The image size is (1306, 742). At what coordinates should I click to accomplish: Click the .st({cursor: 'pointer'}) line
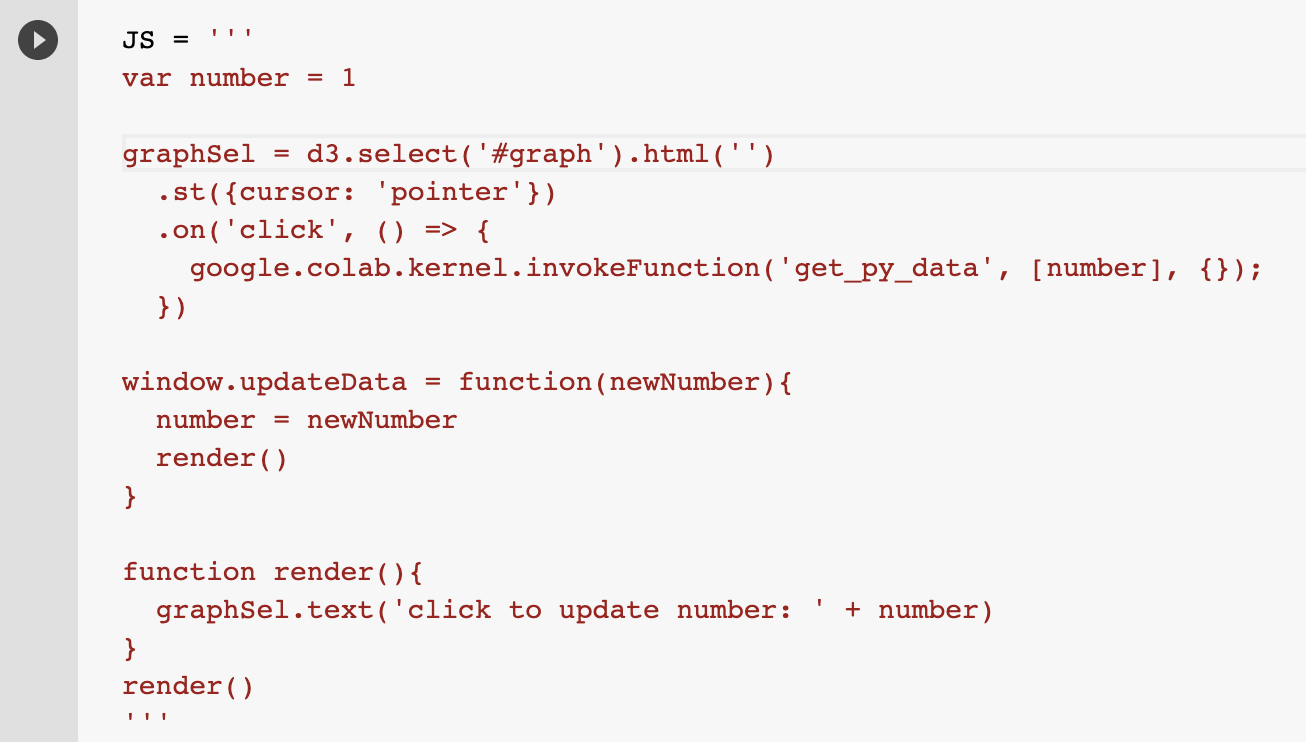pyautogui.click(x=356, y=193)
